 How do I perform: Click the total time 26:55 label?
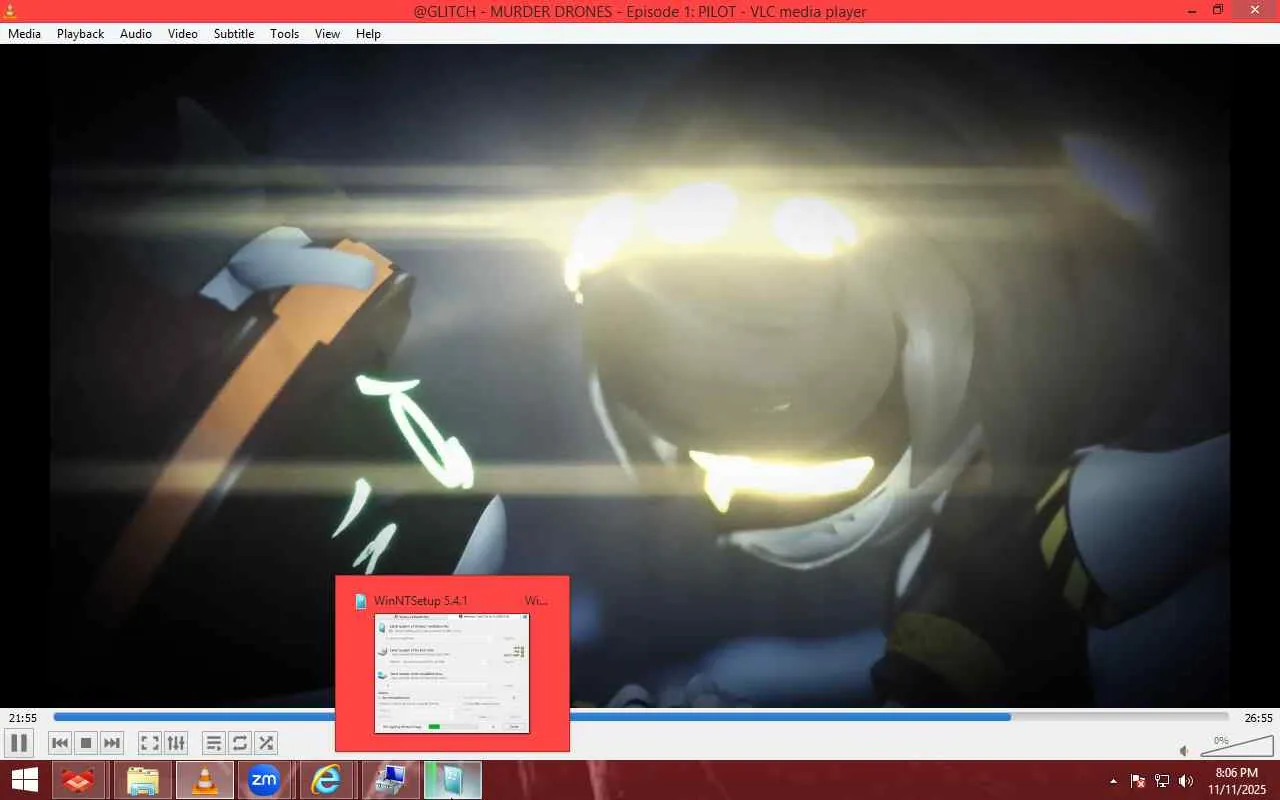click(1258, 718)
